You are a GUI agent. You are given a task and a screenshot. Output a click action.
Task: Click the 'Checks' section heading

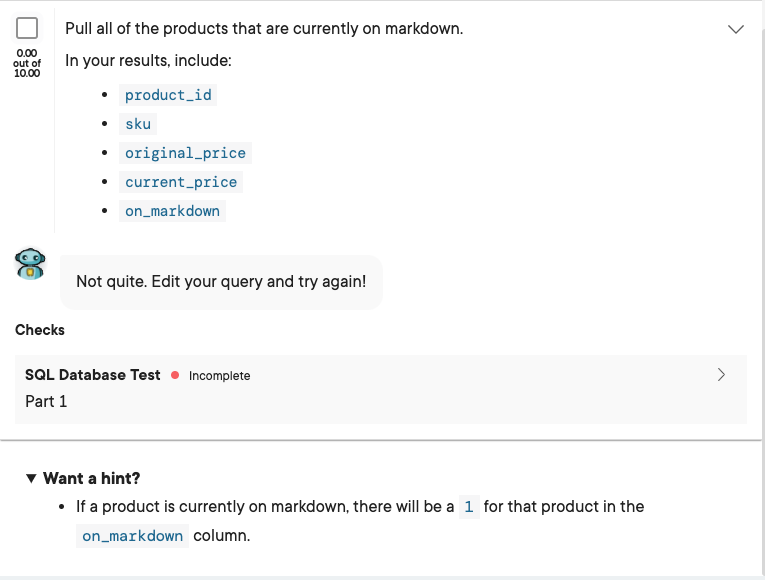(40, 330)
